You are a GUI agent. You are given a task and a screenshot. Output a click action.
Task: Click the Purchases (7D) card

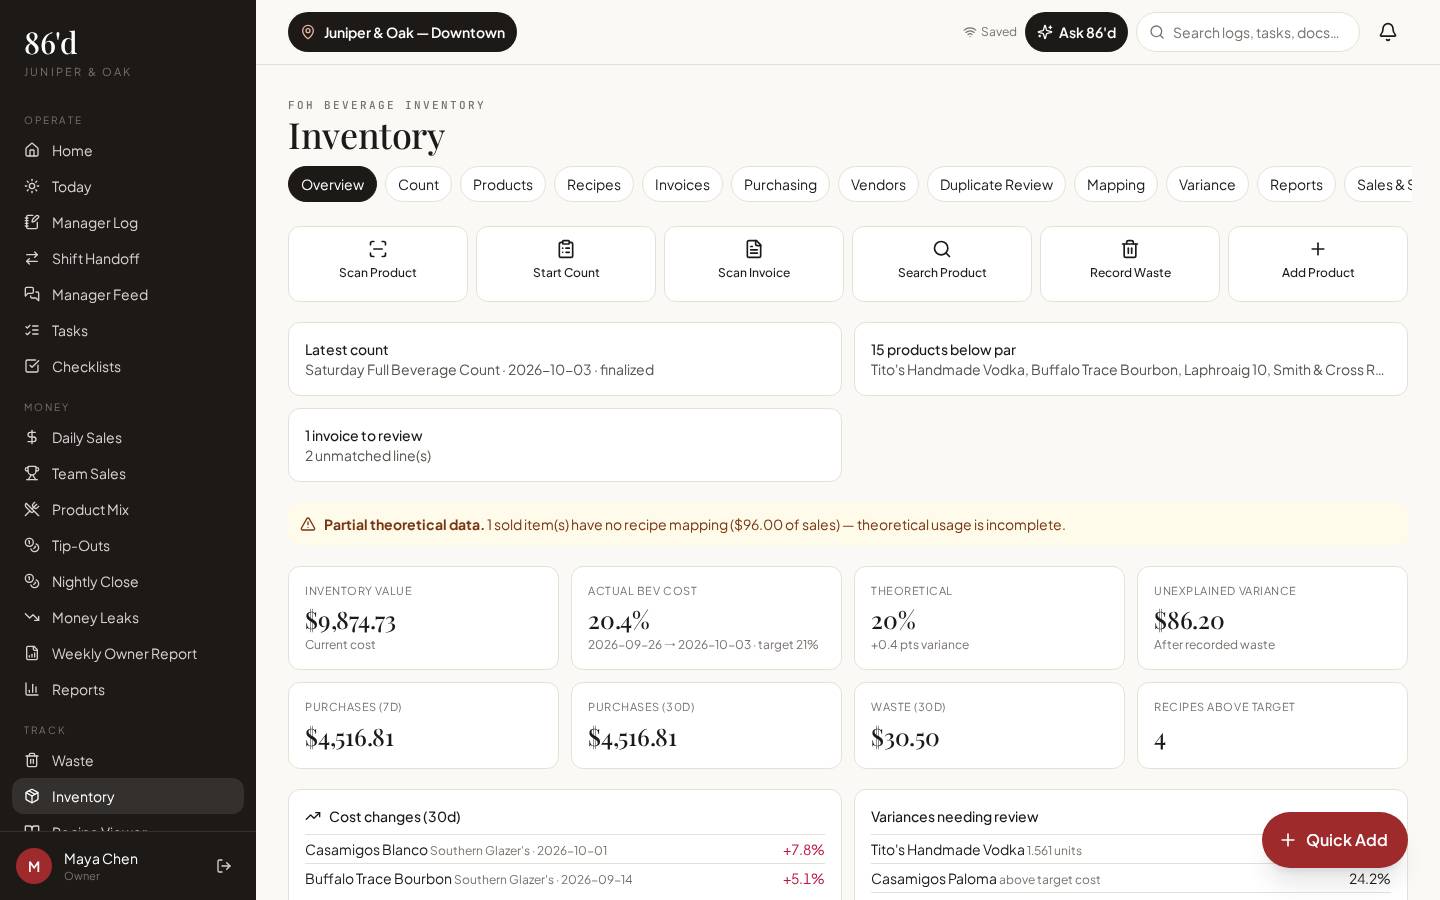(x=423, y=725)
